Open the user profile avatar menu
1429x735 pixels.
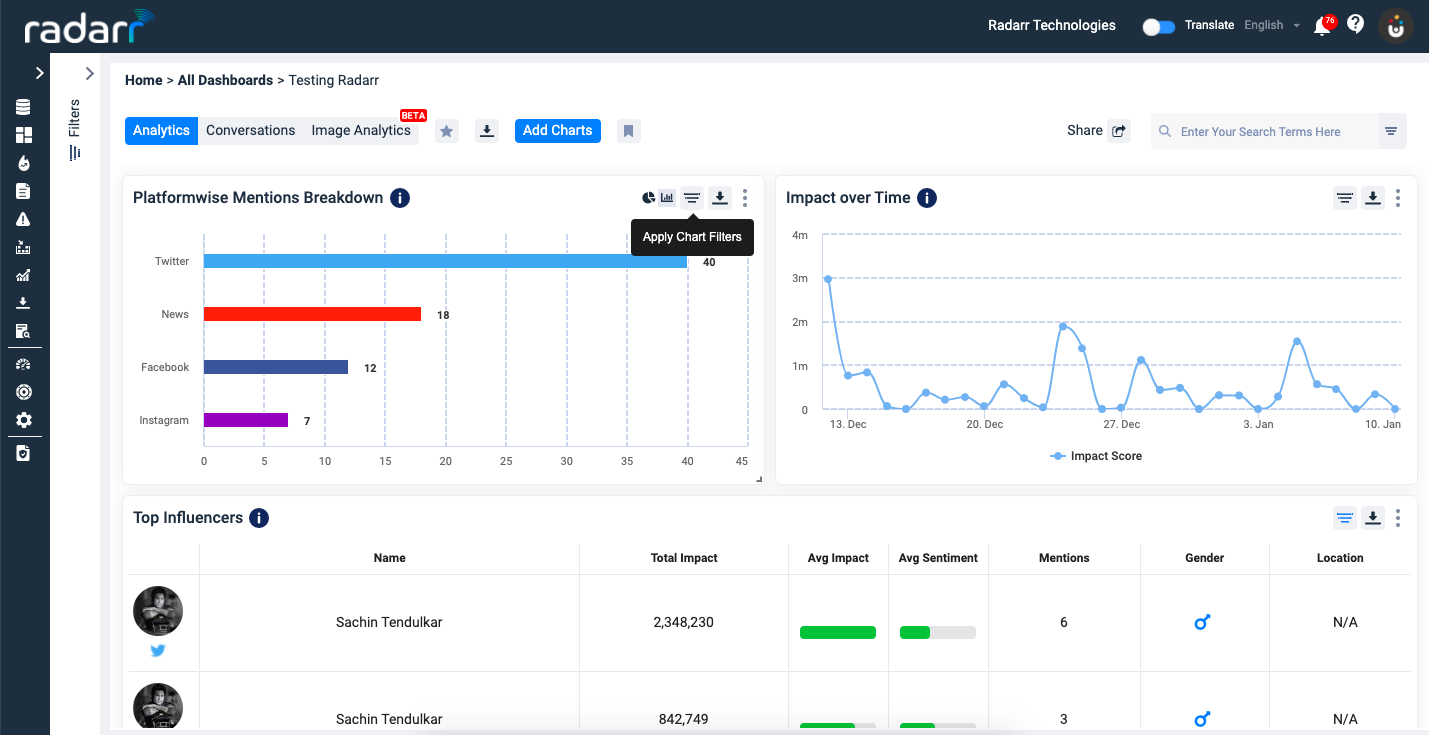coord(1396,26)
